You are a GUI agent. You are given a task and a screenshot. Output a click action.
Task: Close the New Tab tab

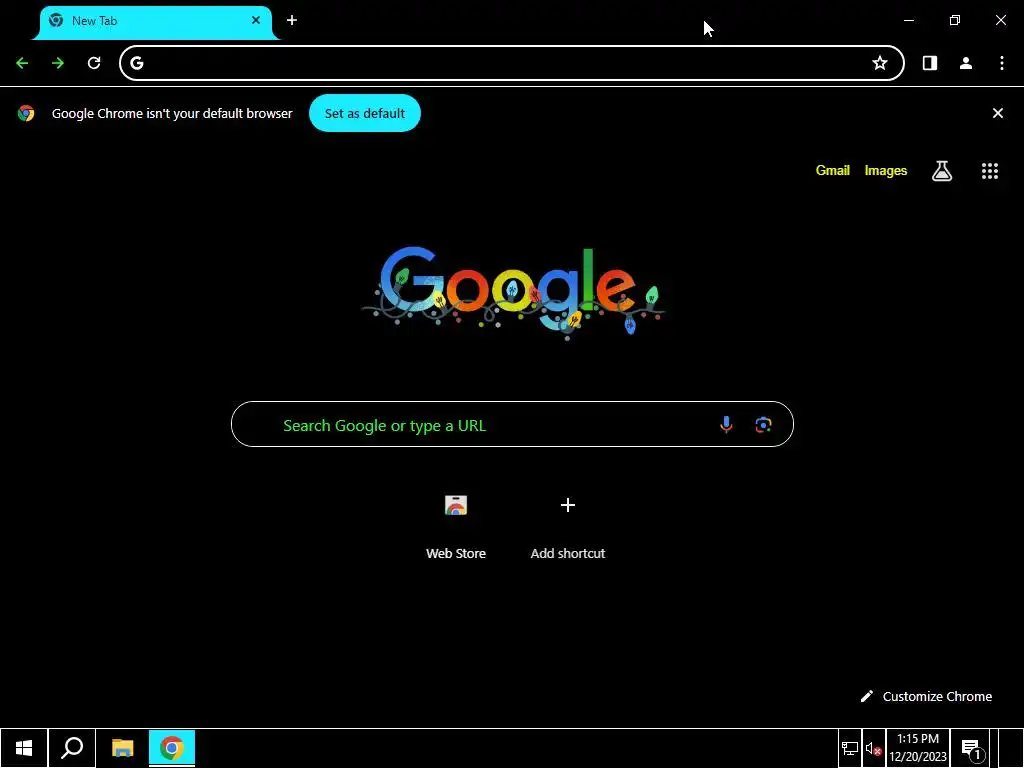(256, 20)
